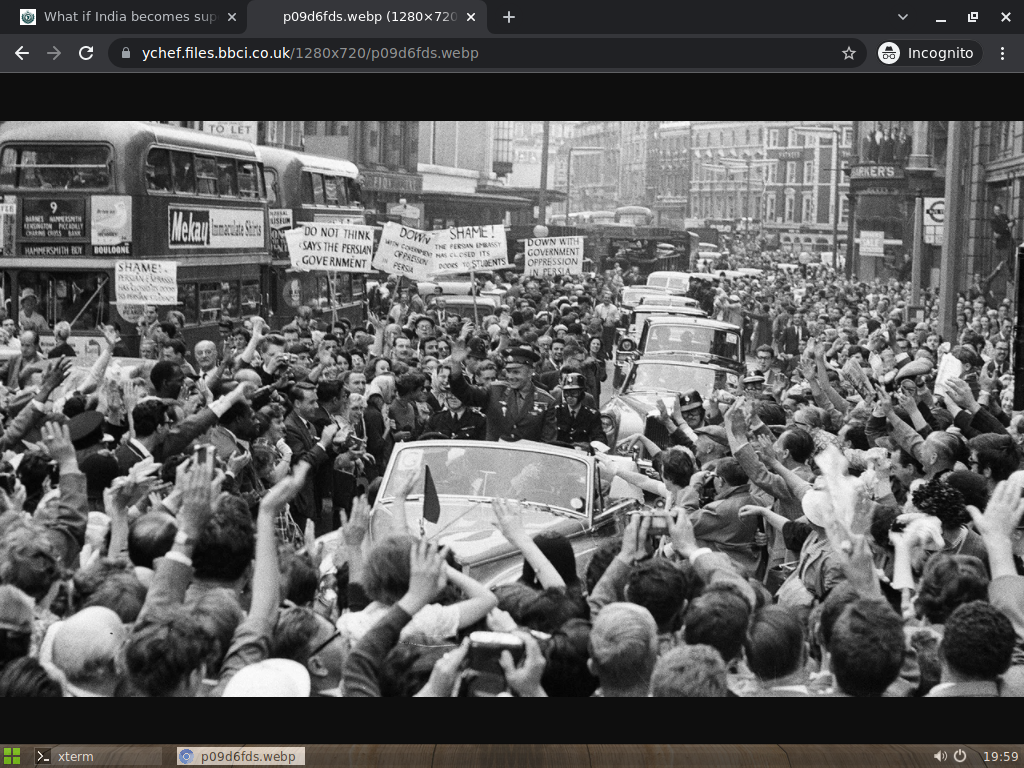Expand the tab search dropdown
The image size is (1024, 768).
[x=903, y=17]
